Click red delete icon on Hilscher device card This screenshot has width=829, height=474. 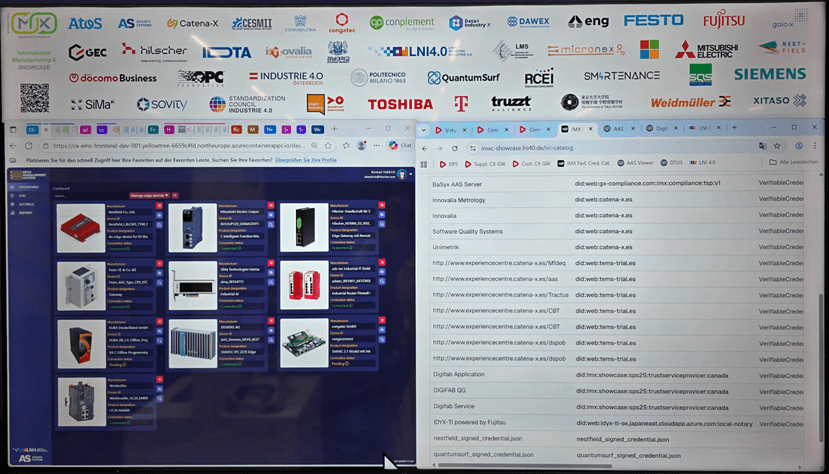[x=382, y=205]
